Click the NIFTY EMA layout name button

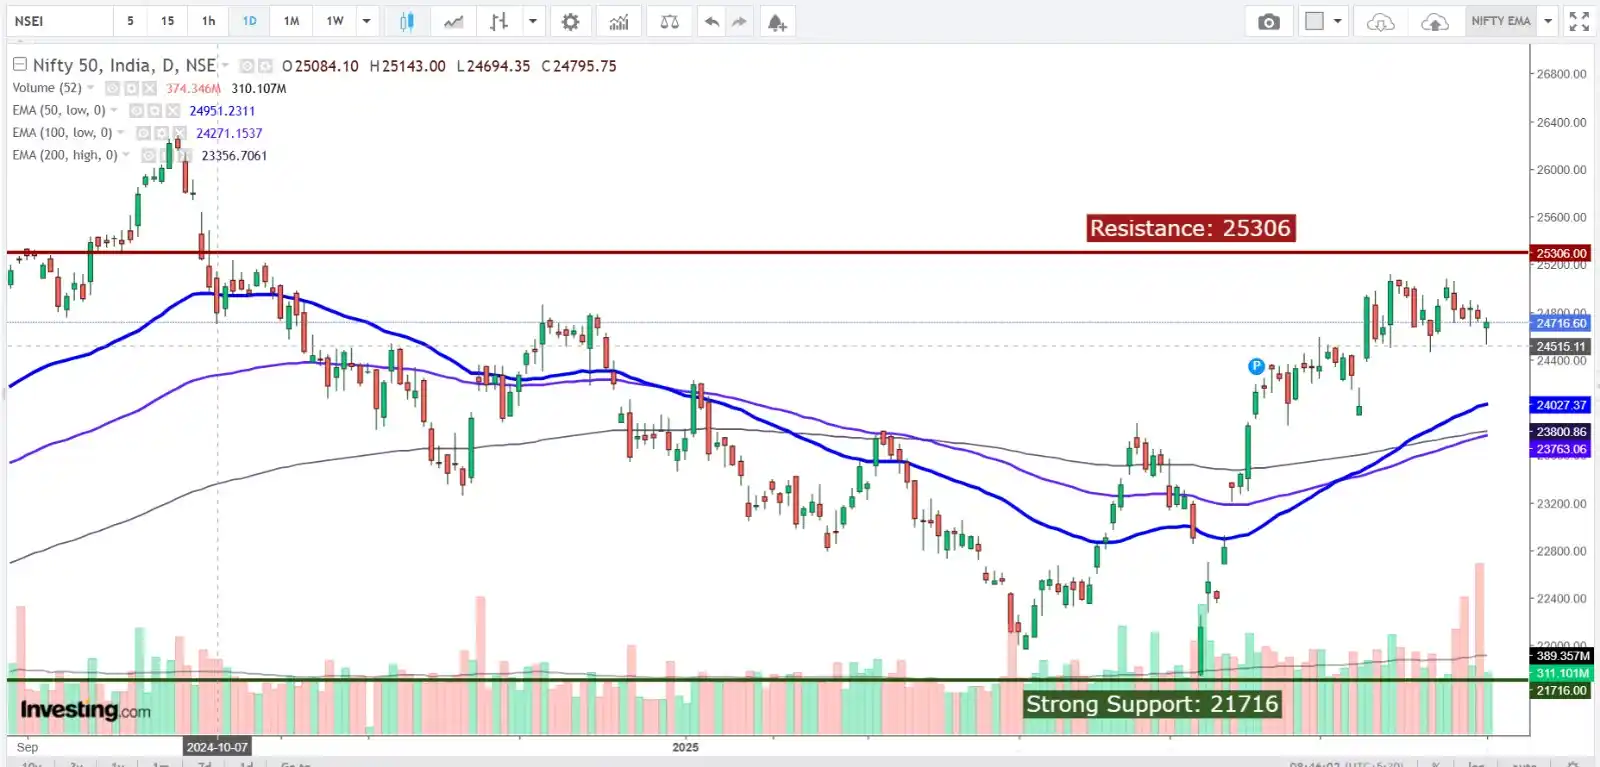(1501, 21)
